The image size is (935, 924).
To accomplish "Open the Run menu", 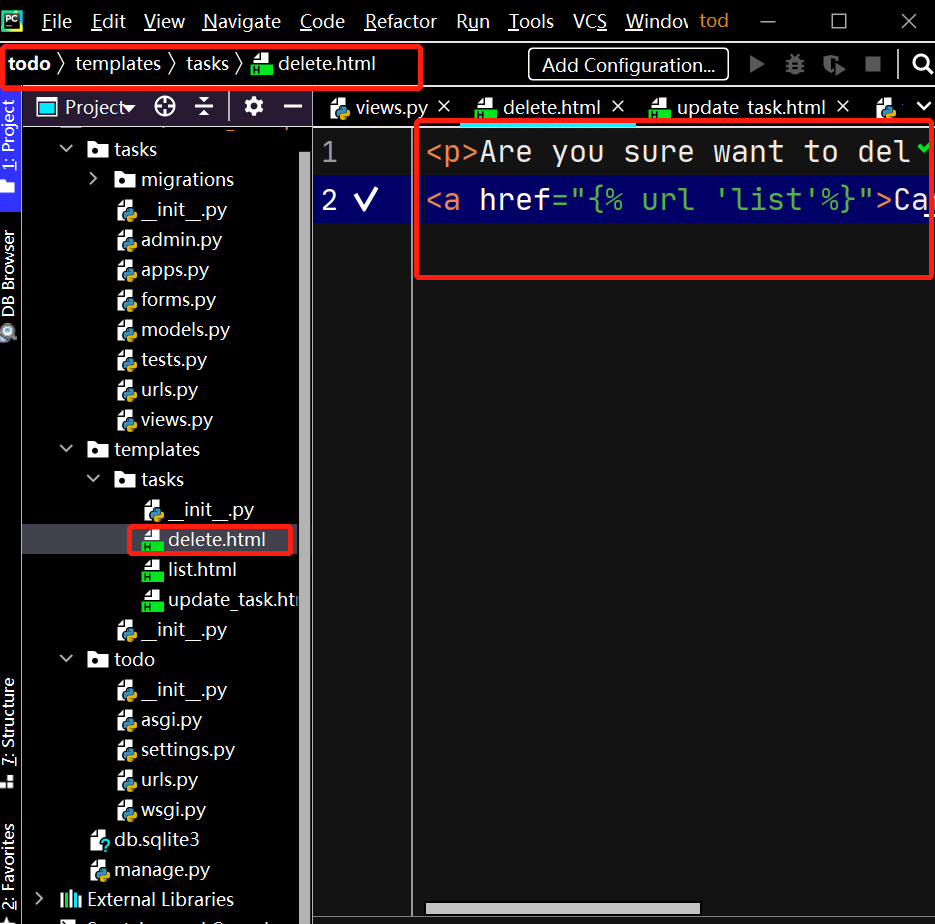I will 473,21.
